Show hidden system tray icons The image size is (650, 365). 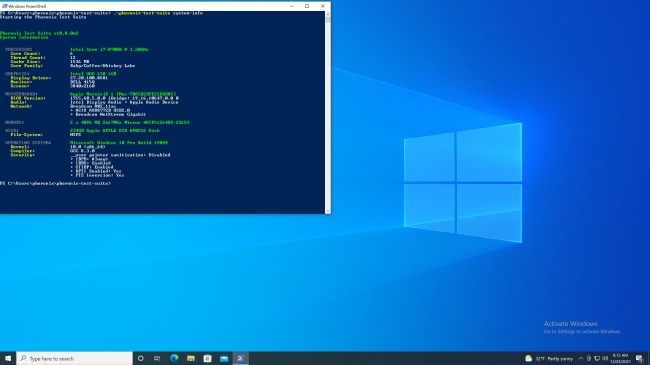580,358
